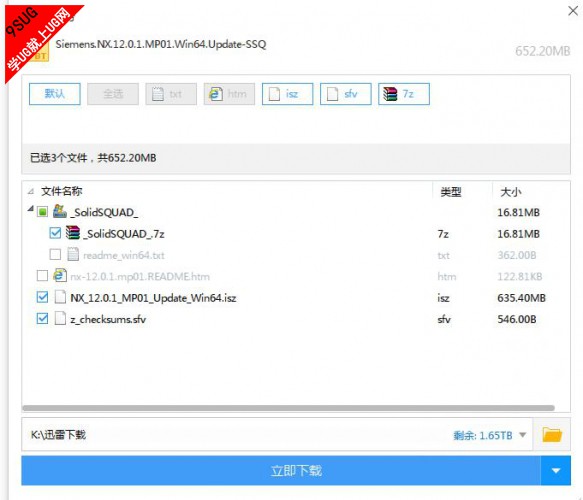Image resolution: width=583 pixels, height=500 pixels.
Task: Toggle the _SolidSQUAD_ folder checkbox
Action: tap(42, 212)
